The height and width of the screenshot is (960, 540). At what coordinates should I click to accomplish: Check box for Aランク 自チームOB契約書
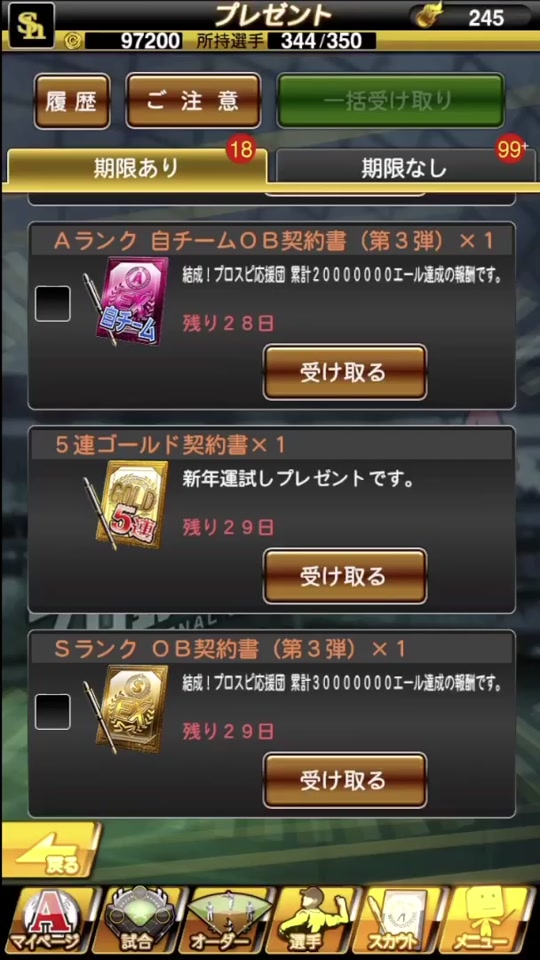pos(52,304)
